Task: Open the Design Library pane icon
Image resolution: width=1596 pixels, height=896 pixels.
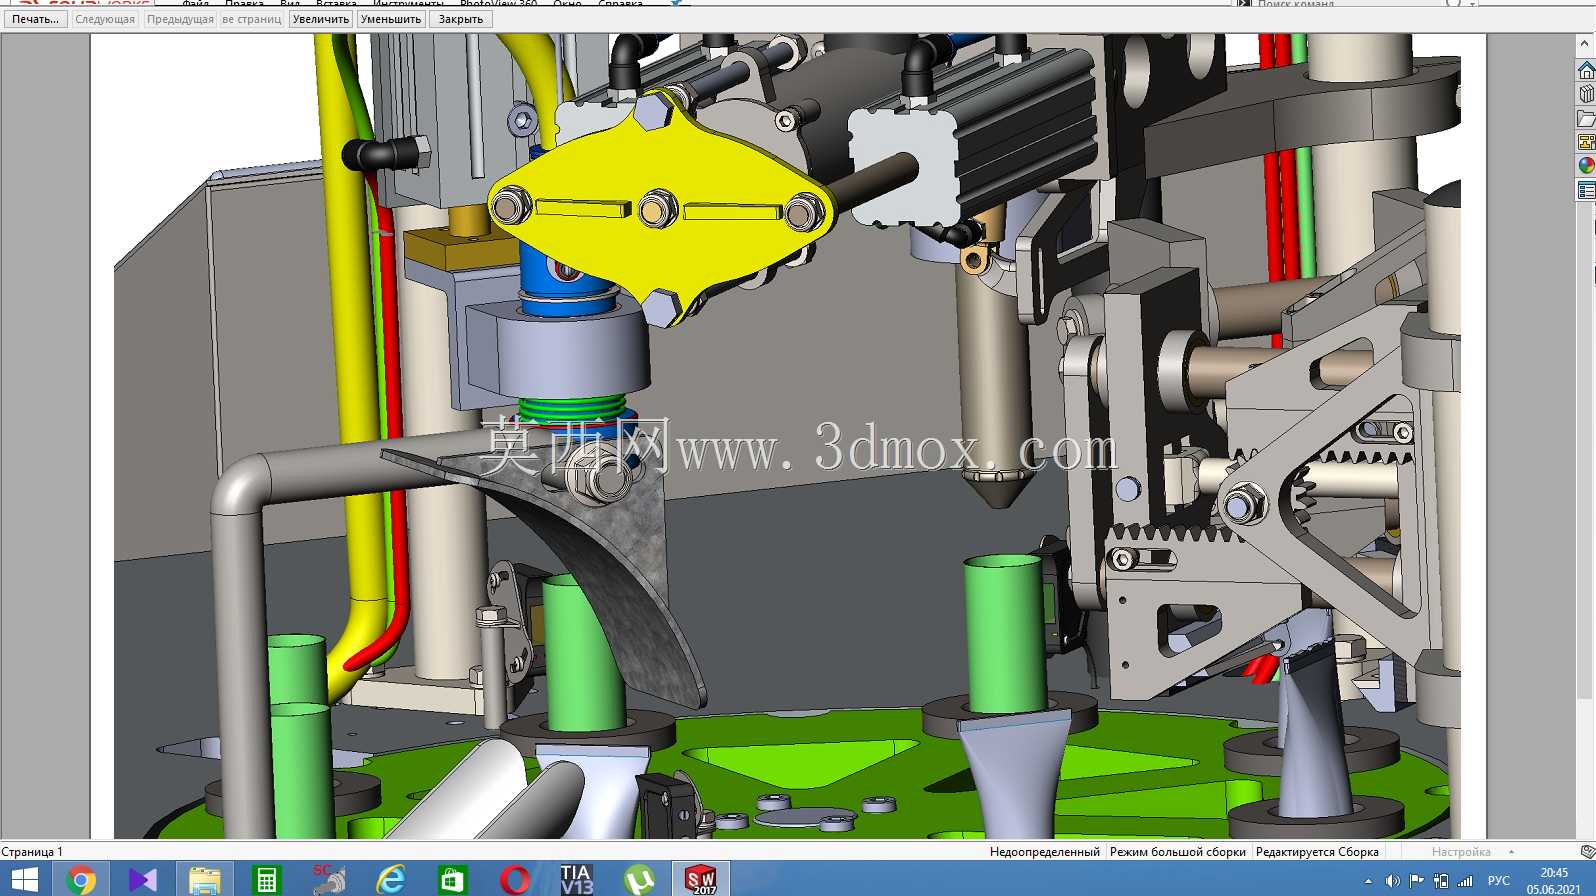Action: coord(1586,94)
